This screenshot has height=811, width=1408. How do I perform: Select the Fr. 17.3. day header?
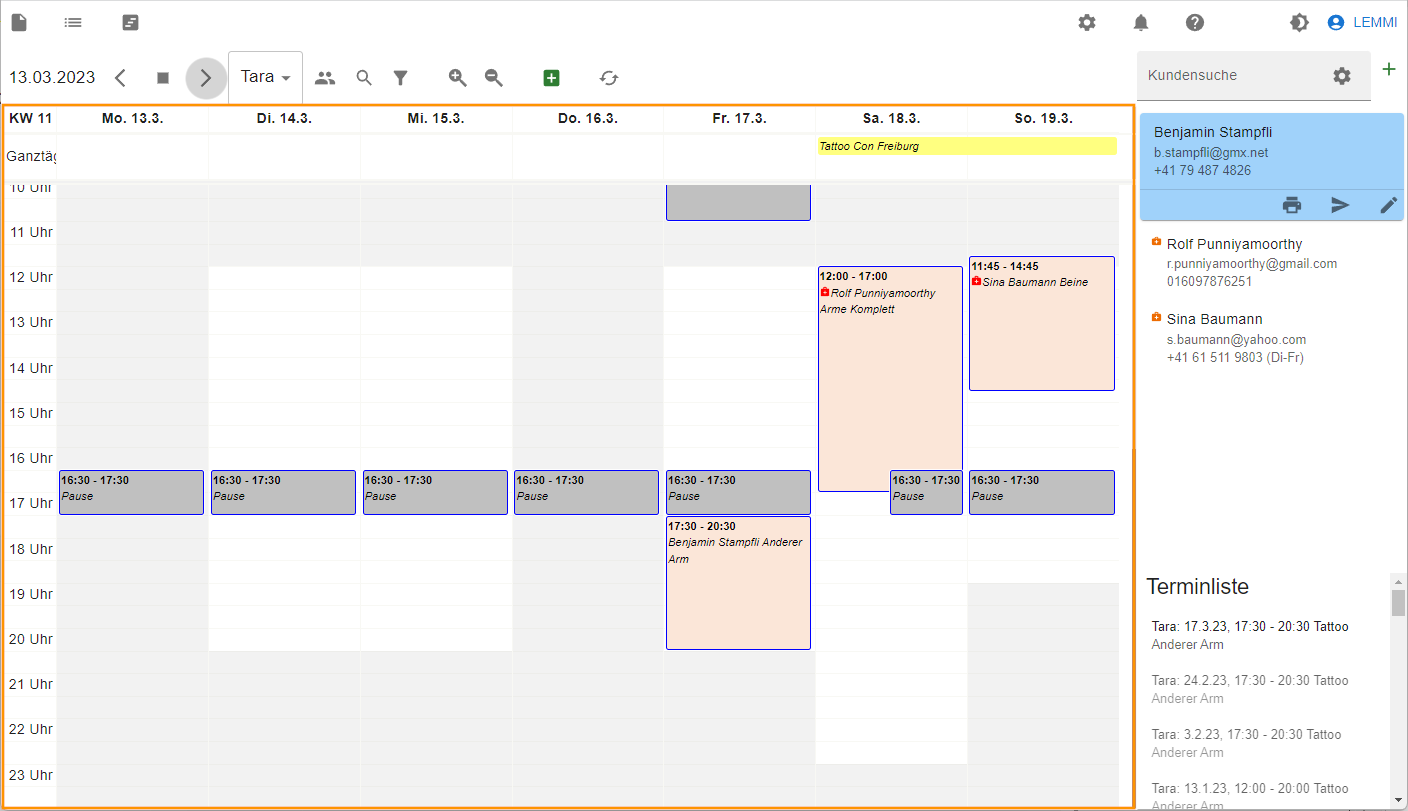click(740, 118)
